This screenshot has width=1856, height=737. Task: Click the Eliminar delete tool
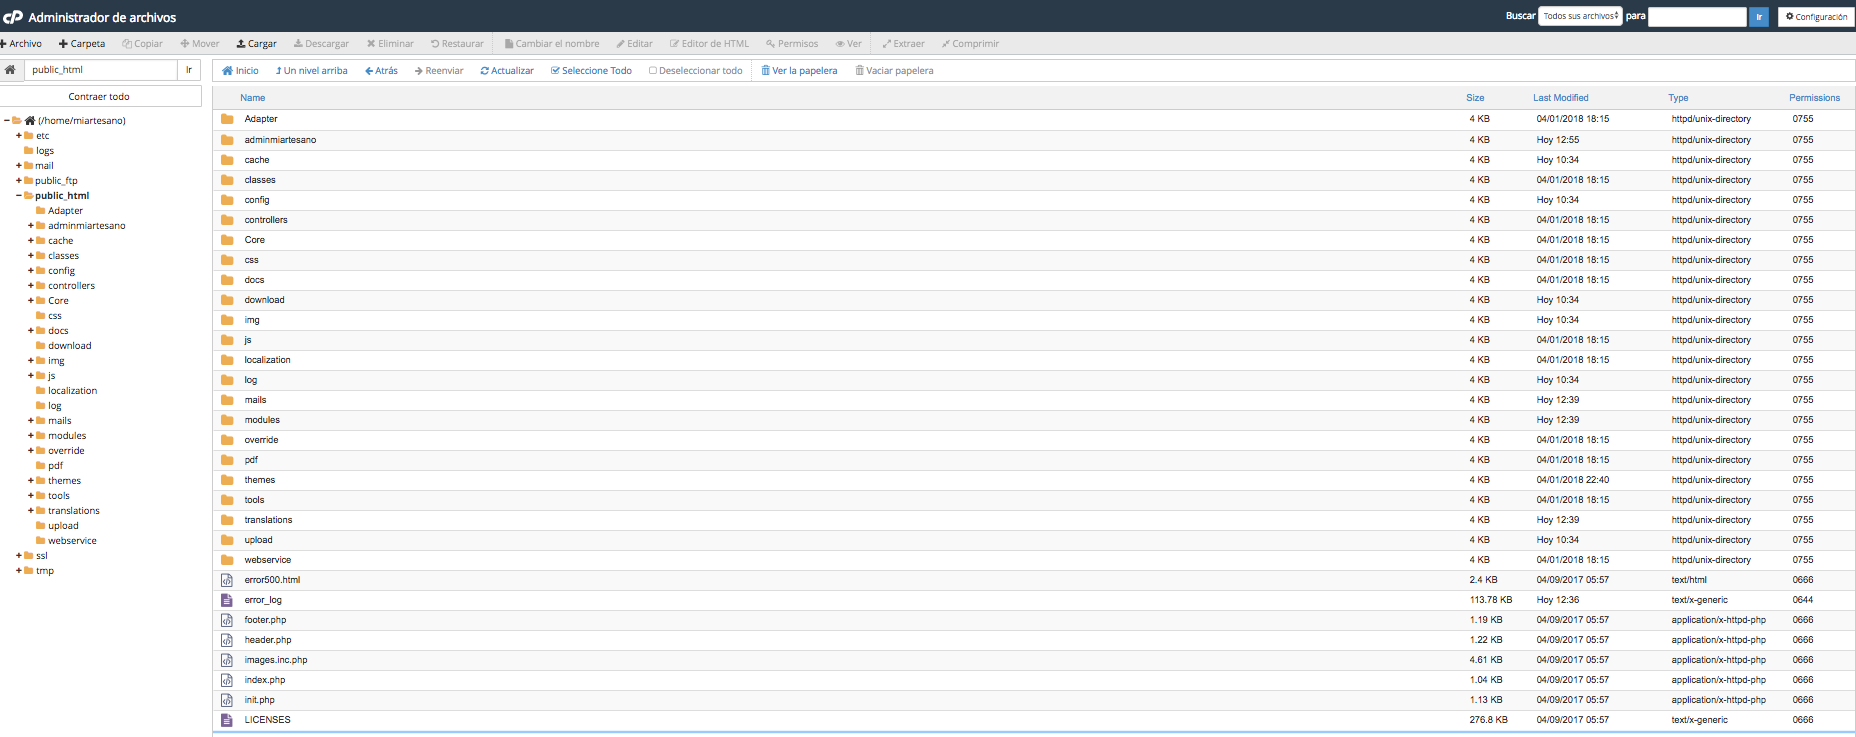pyautogui.click(x=390, y=44)
